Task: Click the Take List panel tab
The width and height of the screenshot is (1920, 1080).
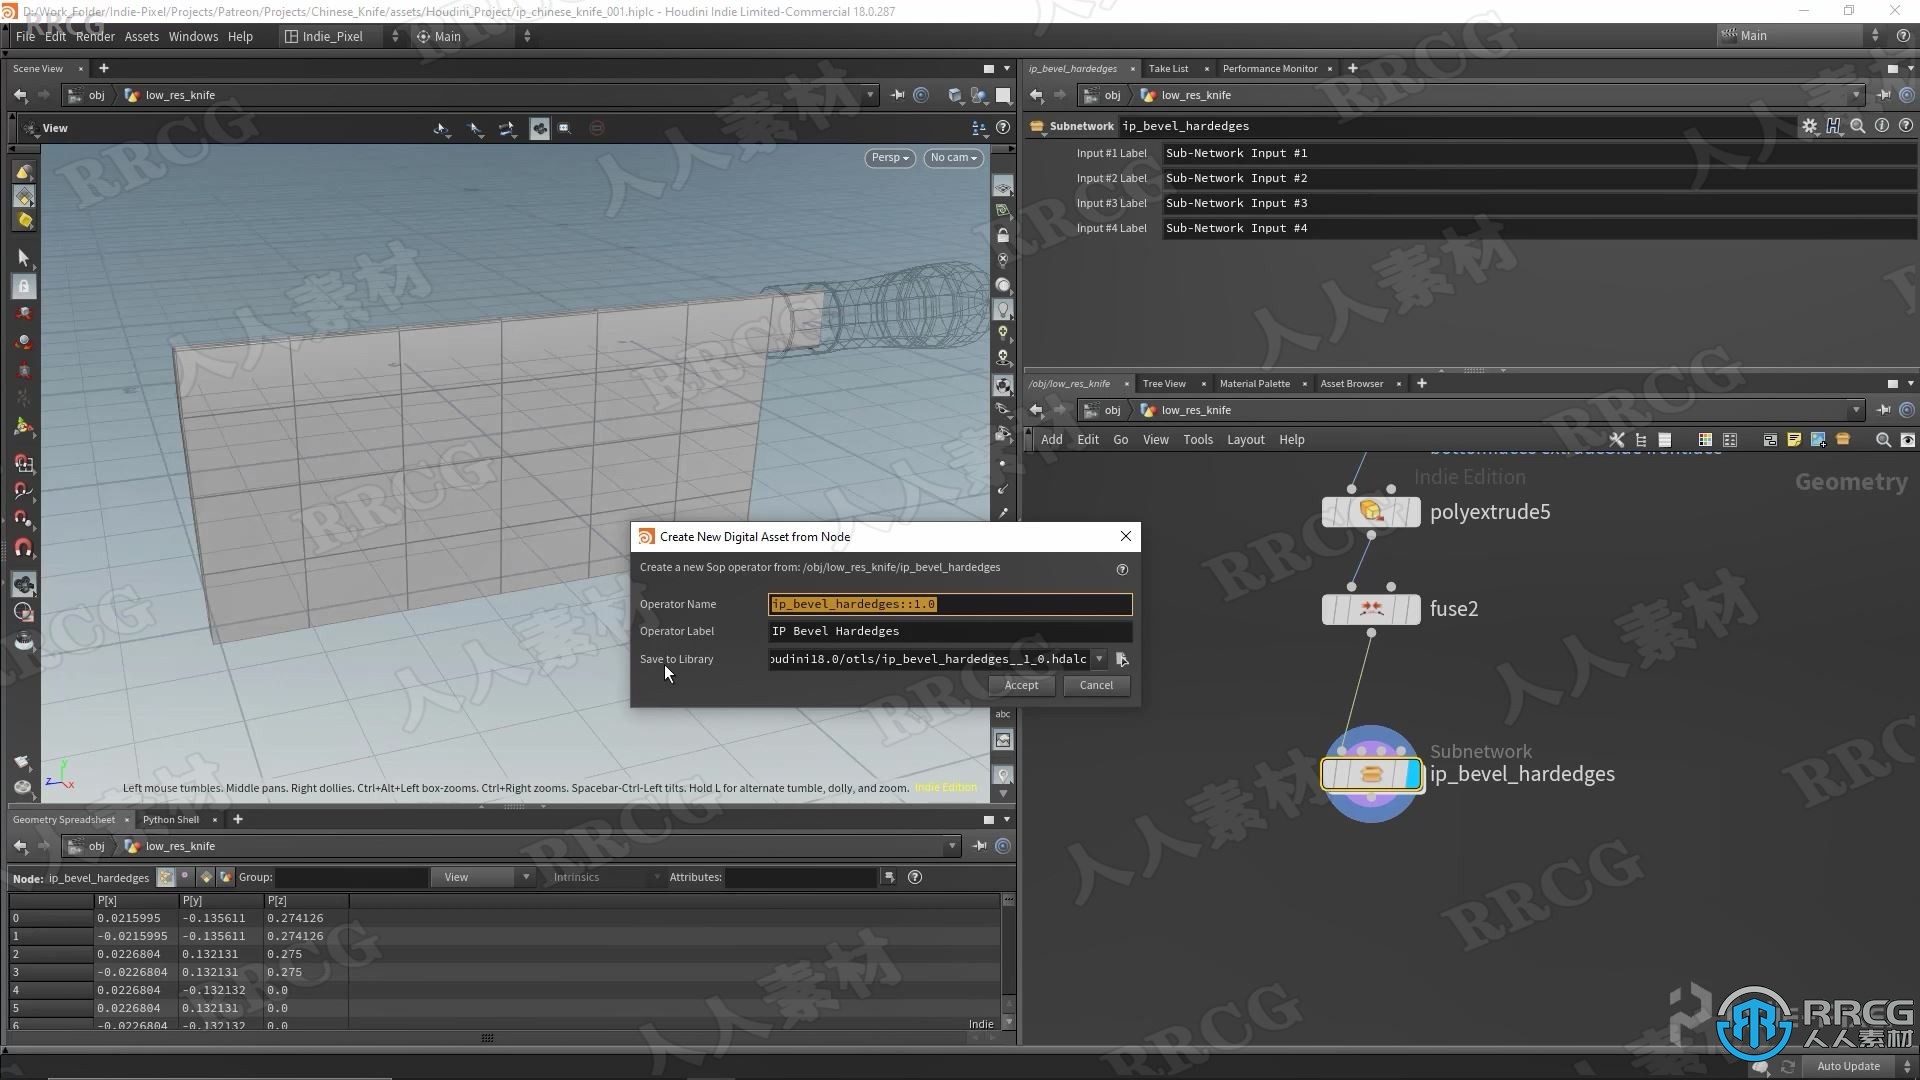Action: (1166, 67)
